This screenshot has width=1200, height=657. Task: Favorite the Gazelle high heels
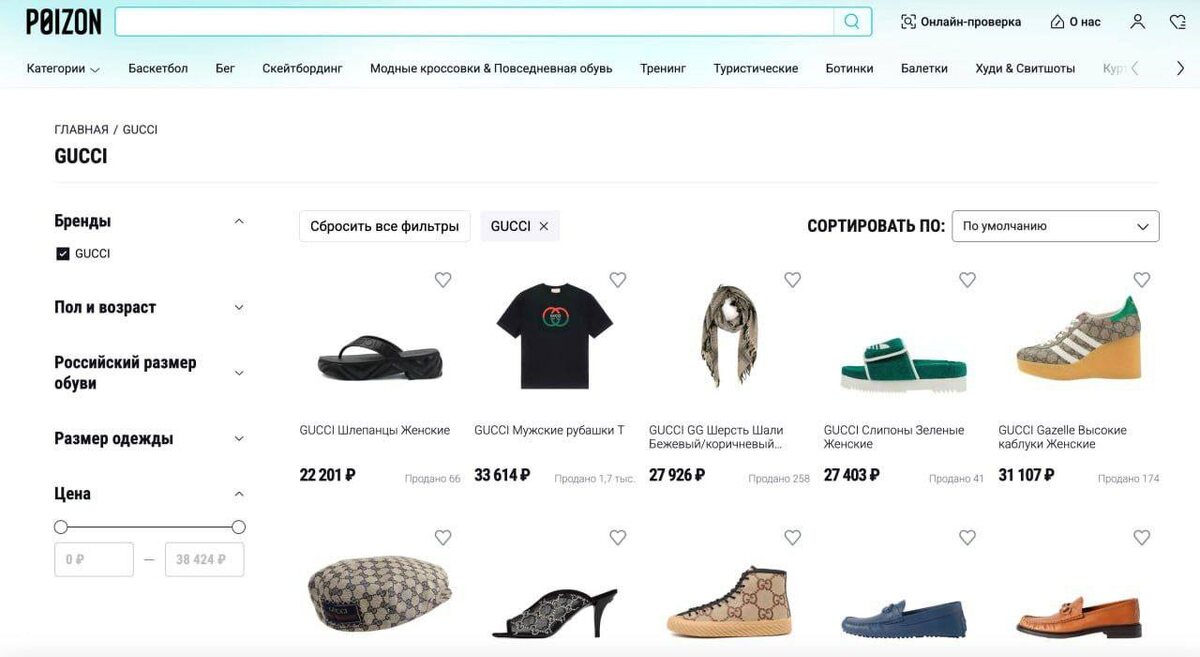click(1142, 280)
